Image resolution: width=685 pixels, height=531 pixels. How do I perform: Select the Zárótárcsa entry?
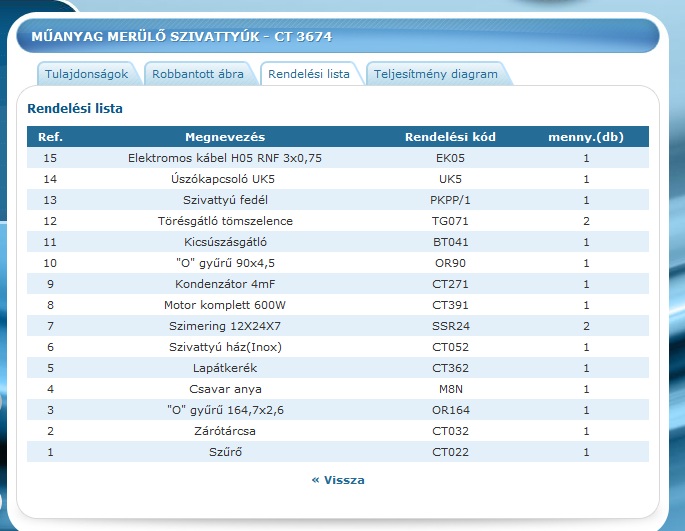click(x=225, y=431)
